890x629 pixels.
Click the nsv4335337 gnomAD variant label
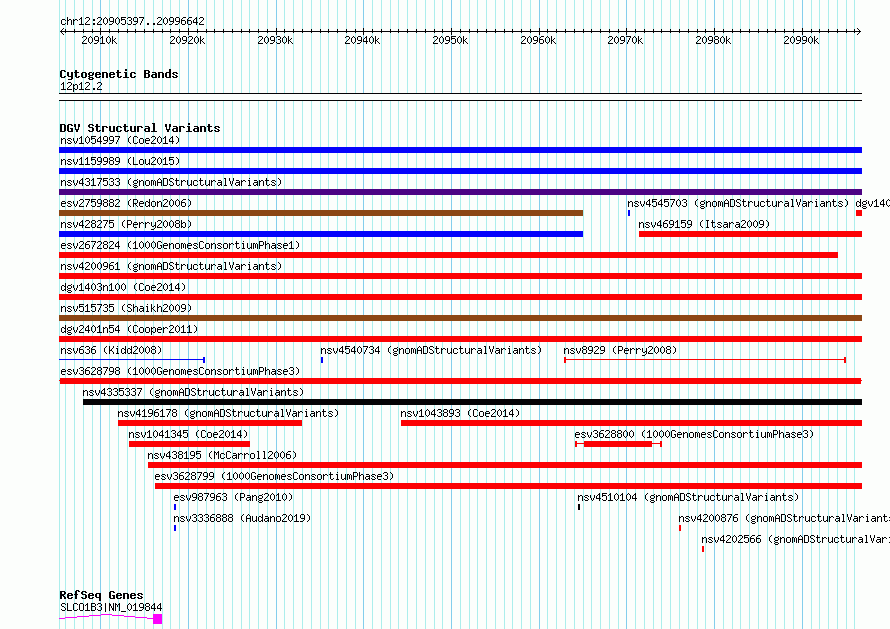[x=193, y=392]
